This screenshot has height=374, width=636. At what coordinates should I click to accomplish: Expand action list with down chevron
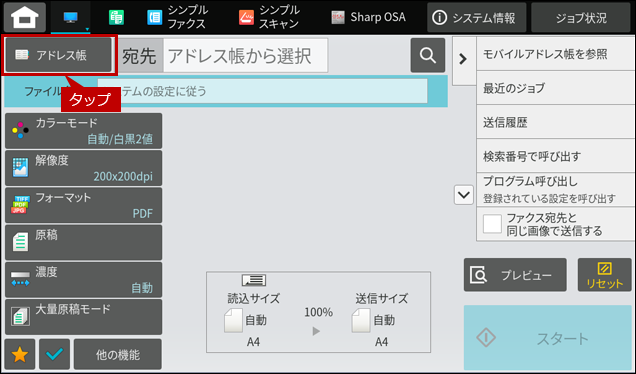tap(464, 195)
